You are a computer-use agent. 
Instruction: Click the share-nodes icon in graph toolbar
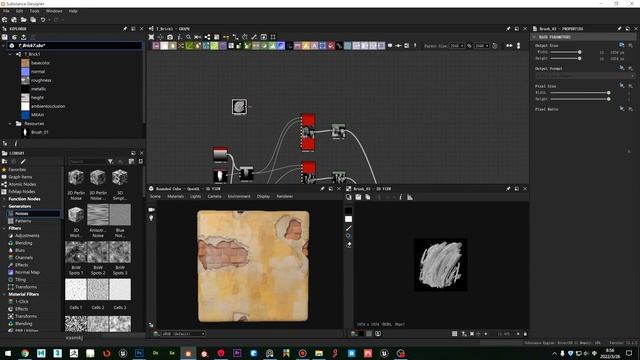[207, 37]
